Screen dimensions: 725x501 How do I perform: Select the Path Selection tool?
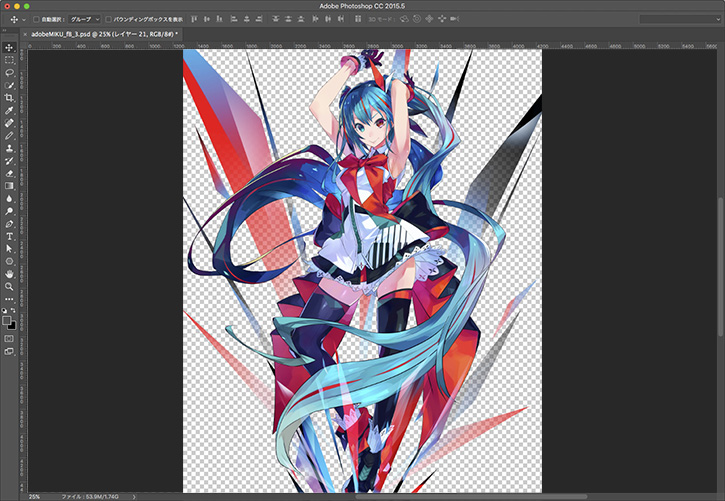tap(9, 249)
